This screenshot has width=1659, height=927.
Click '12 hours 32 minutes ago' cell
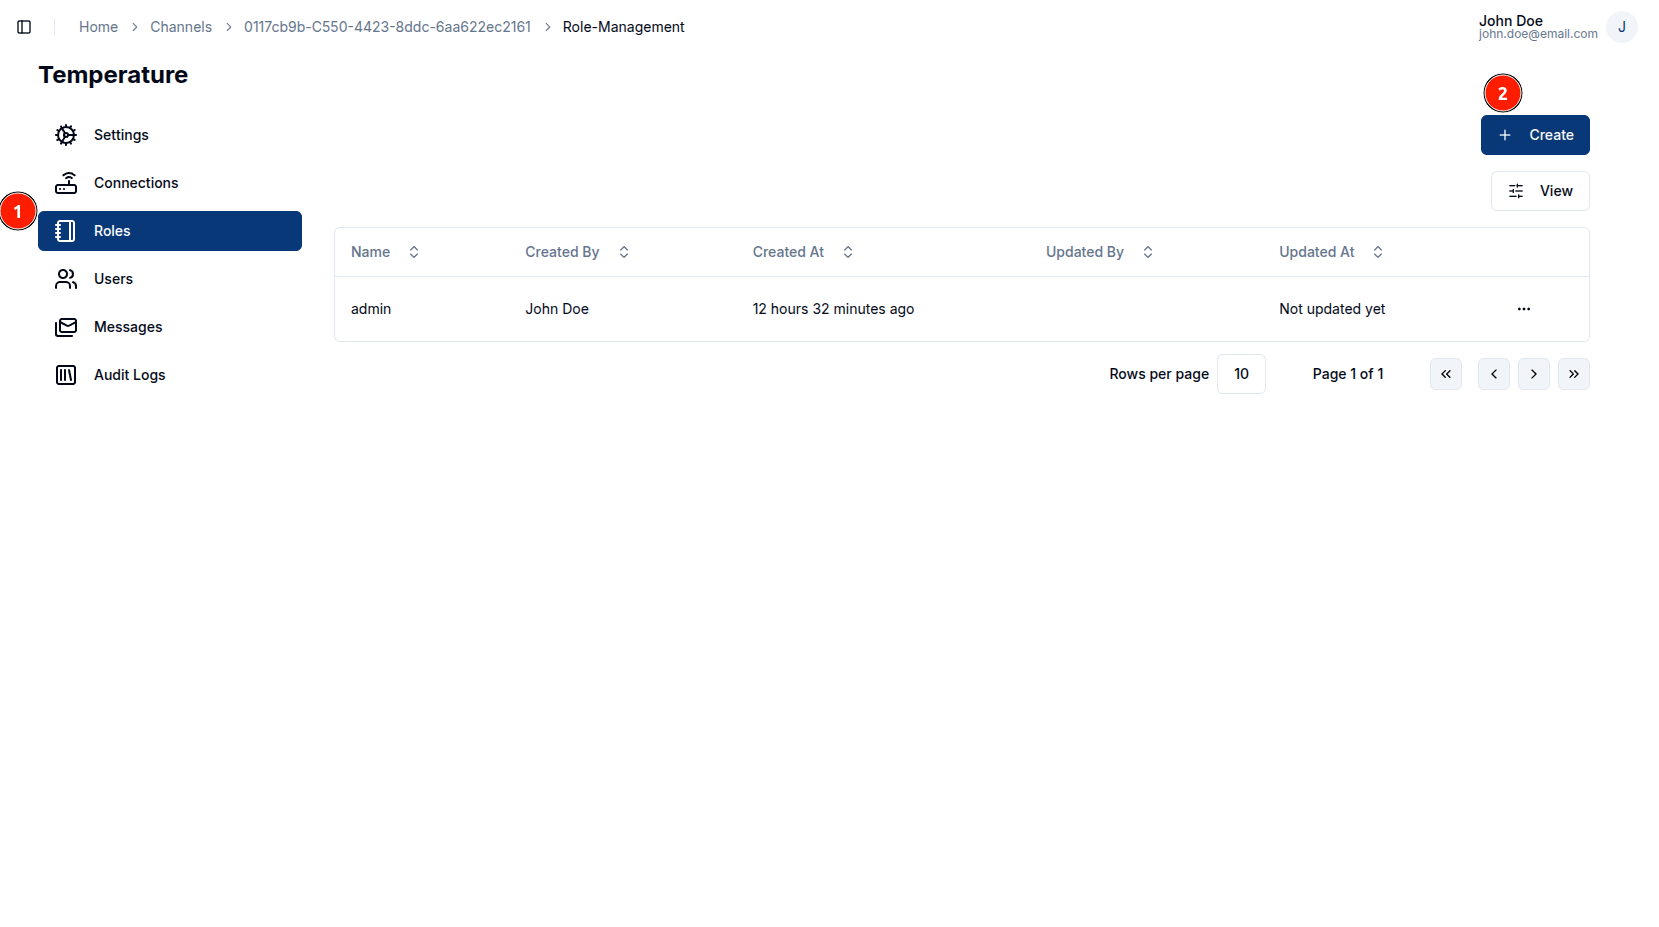833,309
